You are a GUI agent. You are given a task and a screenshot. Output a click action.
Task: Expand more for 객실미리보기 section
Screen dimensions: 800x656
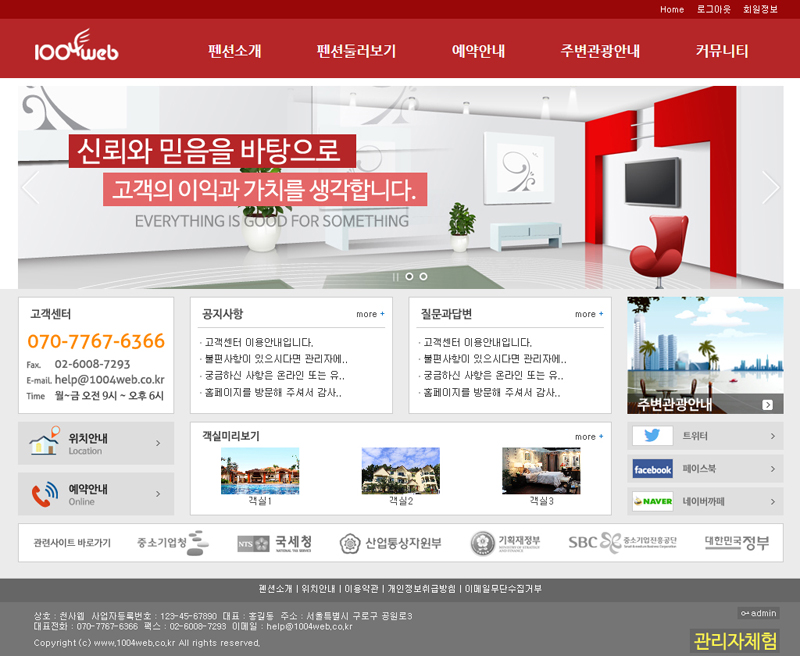click(x=589, y=437)
